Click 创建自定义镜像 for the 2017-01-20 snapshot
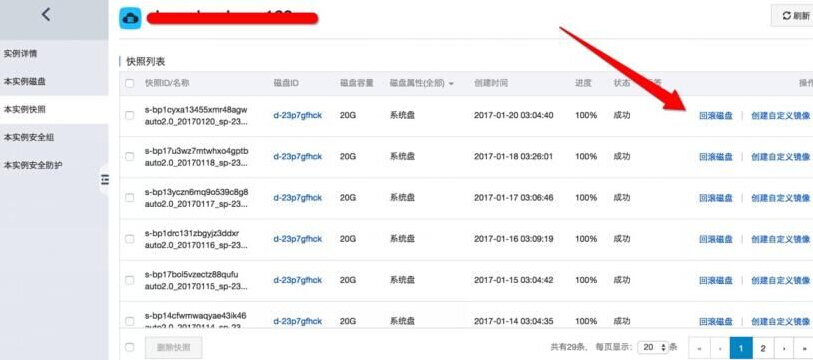This screenshot has width=813, height=360. click(780, 115)
